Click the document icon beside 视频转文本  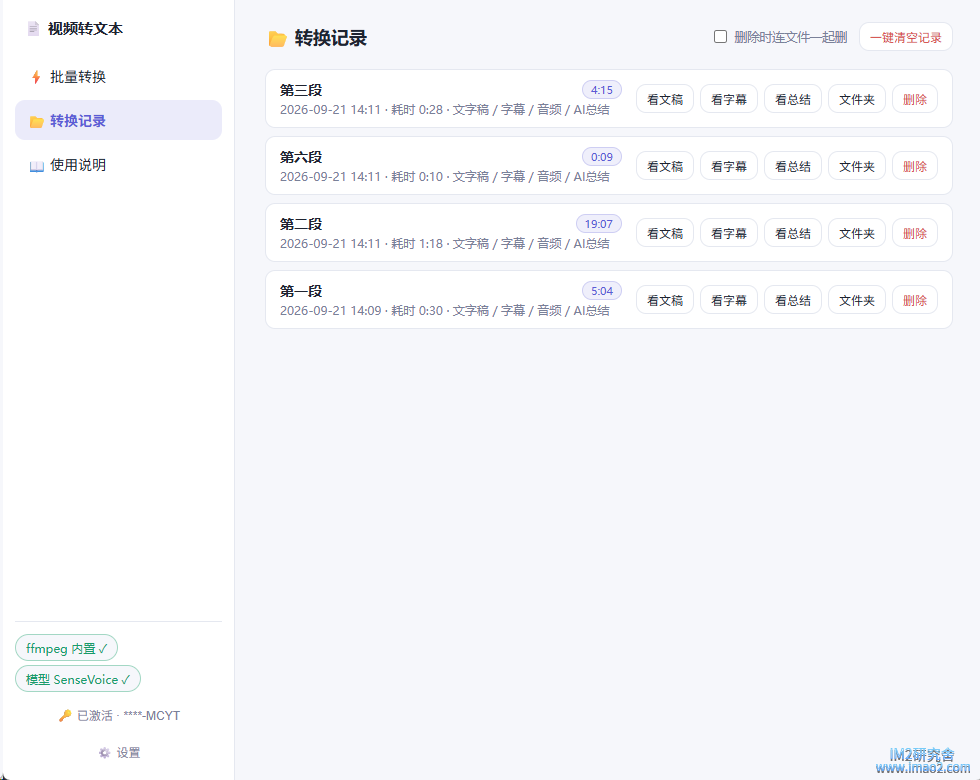[34, 29]
